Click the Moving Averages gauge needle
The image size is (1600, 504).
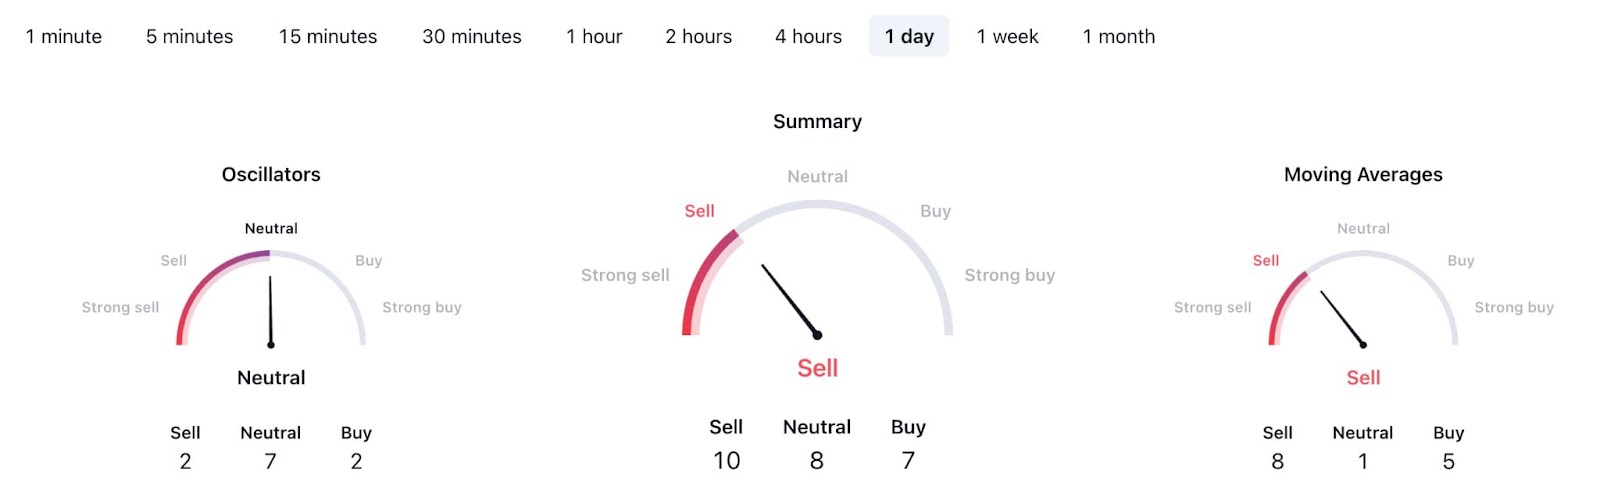tap(1342, 318)
